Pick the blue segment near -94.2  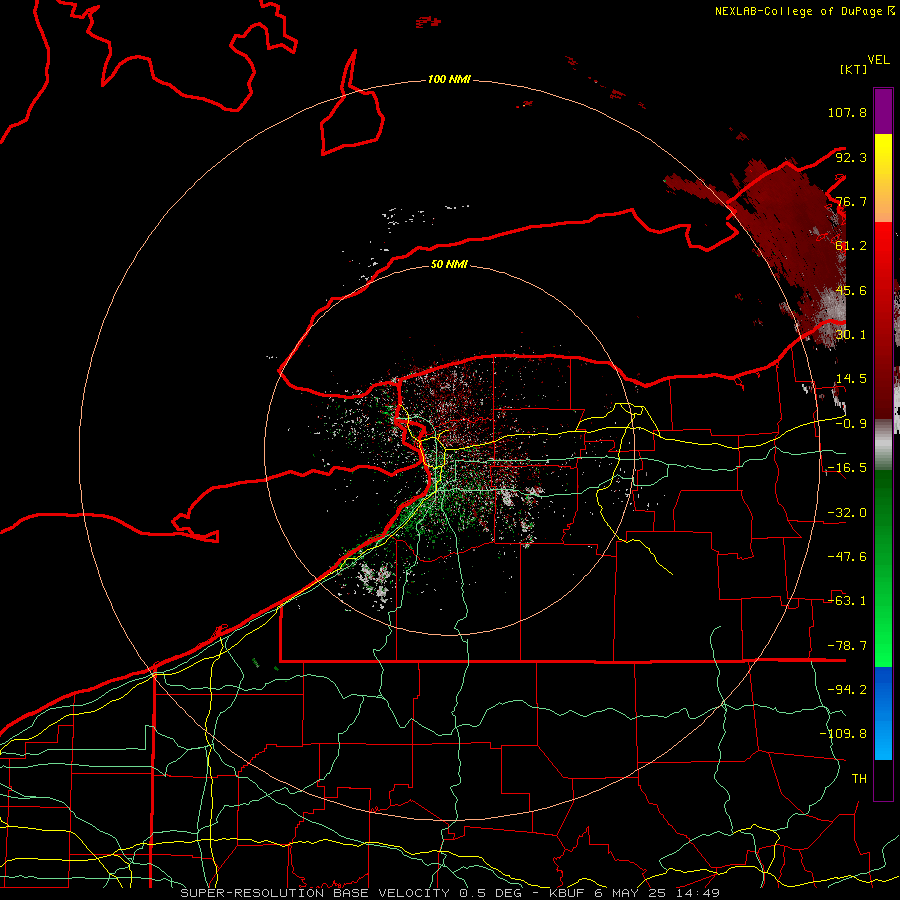883,689
